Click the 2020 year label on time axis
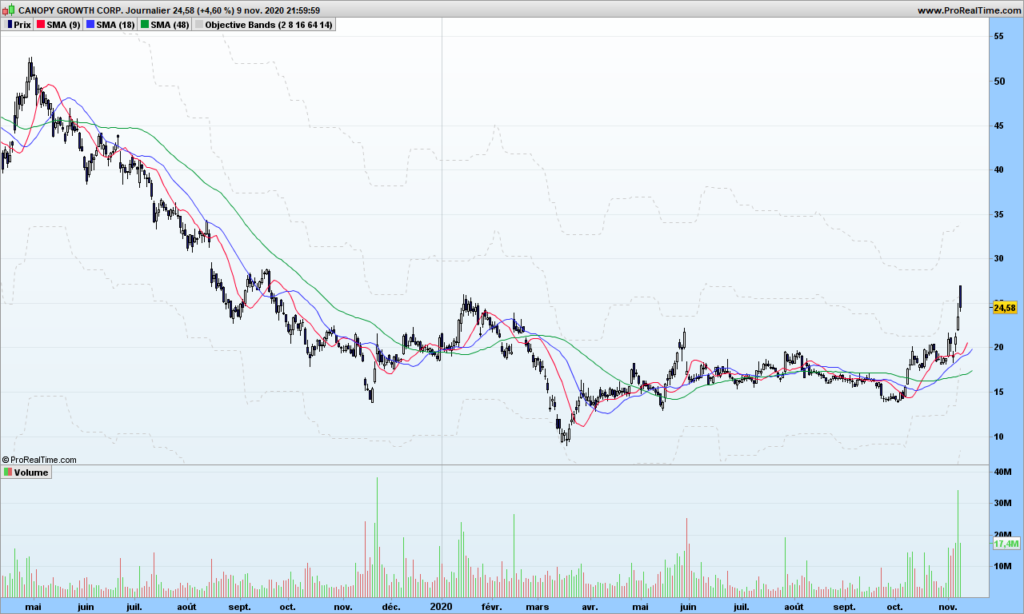 coord(441,607)
